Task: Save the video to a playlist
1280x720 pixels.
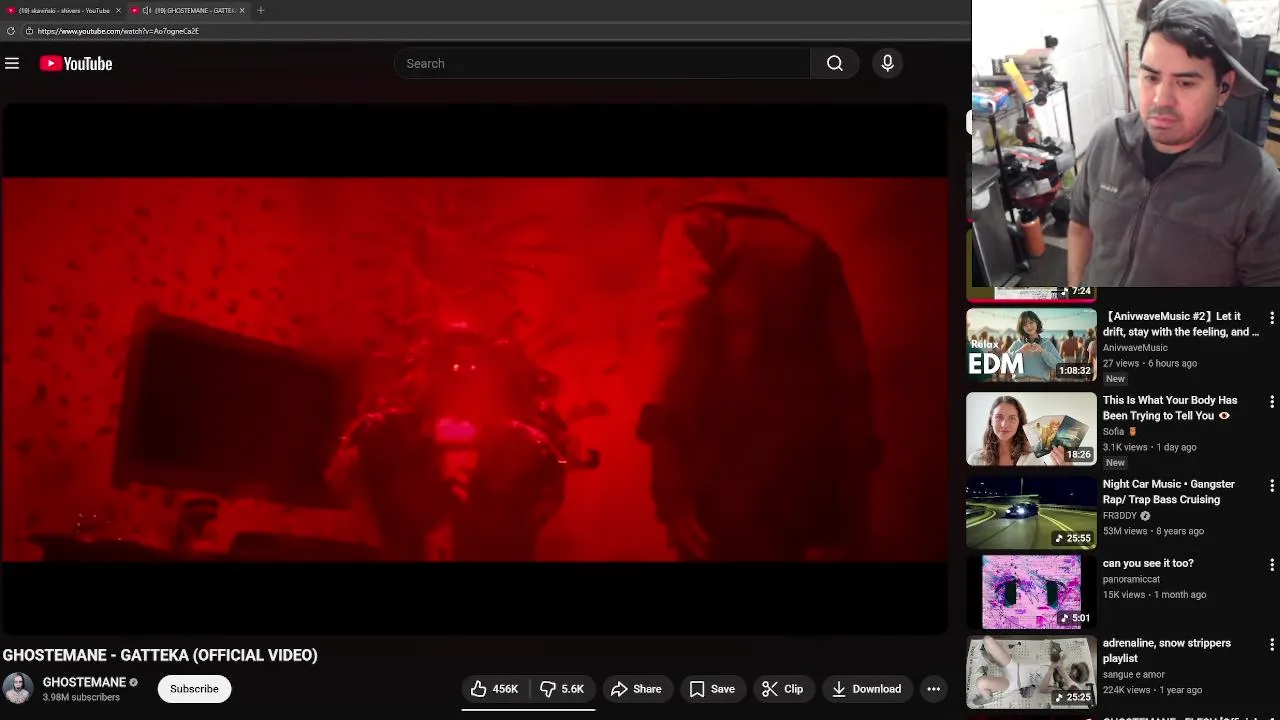Action: pos(712,689)
